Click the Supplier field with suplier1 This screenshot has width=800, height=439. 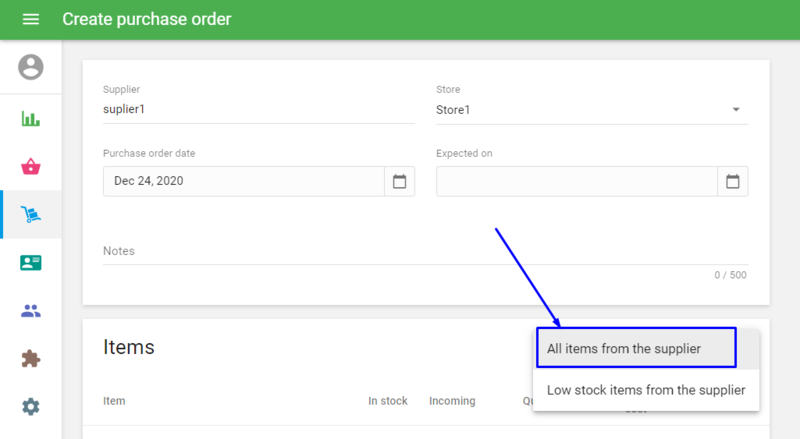[258, 110]
